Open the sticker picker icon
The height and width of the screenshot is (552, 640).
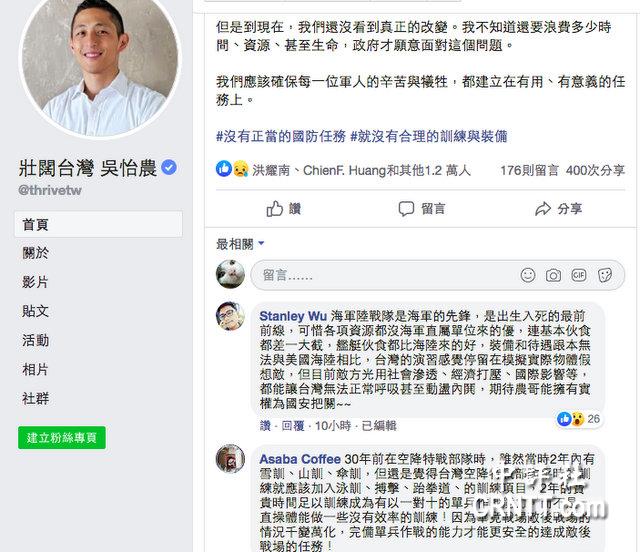coord(604,275)
